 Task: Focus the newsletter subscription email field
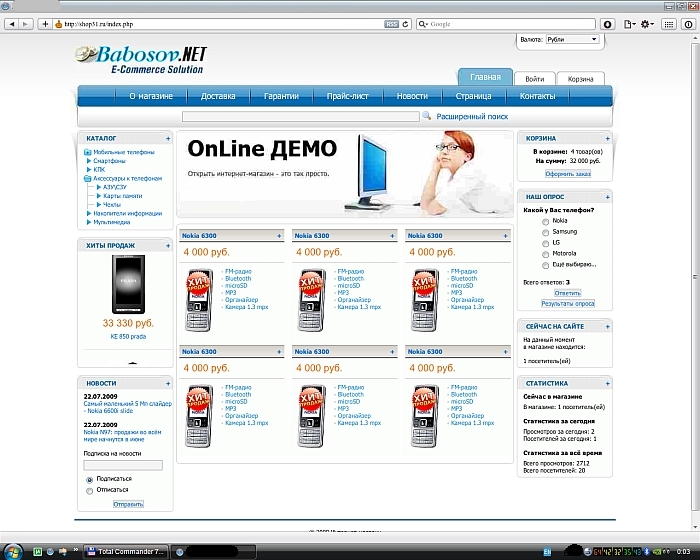[x=123, y=465]
